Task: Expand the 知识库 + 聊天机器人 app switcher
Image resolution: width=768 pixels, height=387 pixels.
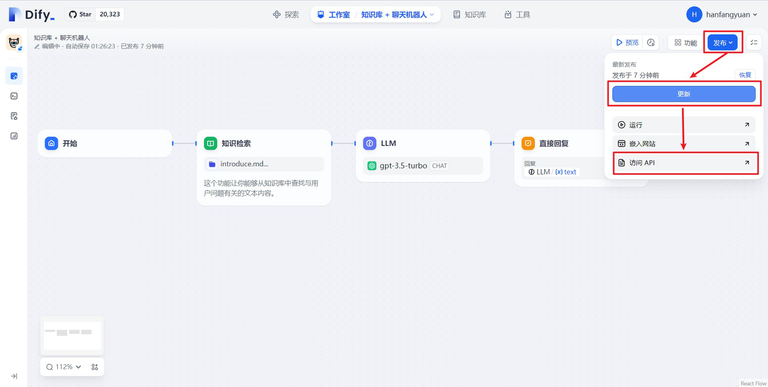Action: pyautogui.click(x=397, y=15)
